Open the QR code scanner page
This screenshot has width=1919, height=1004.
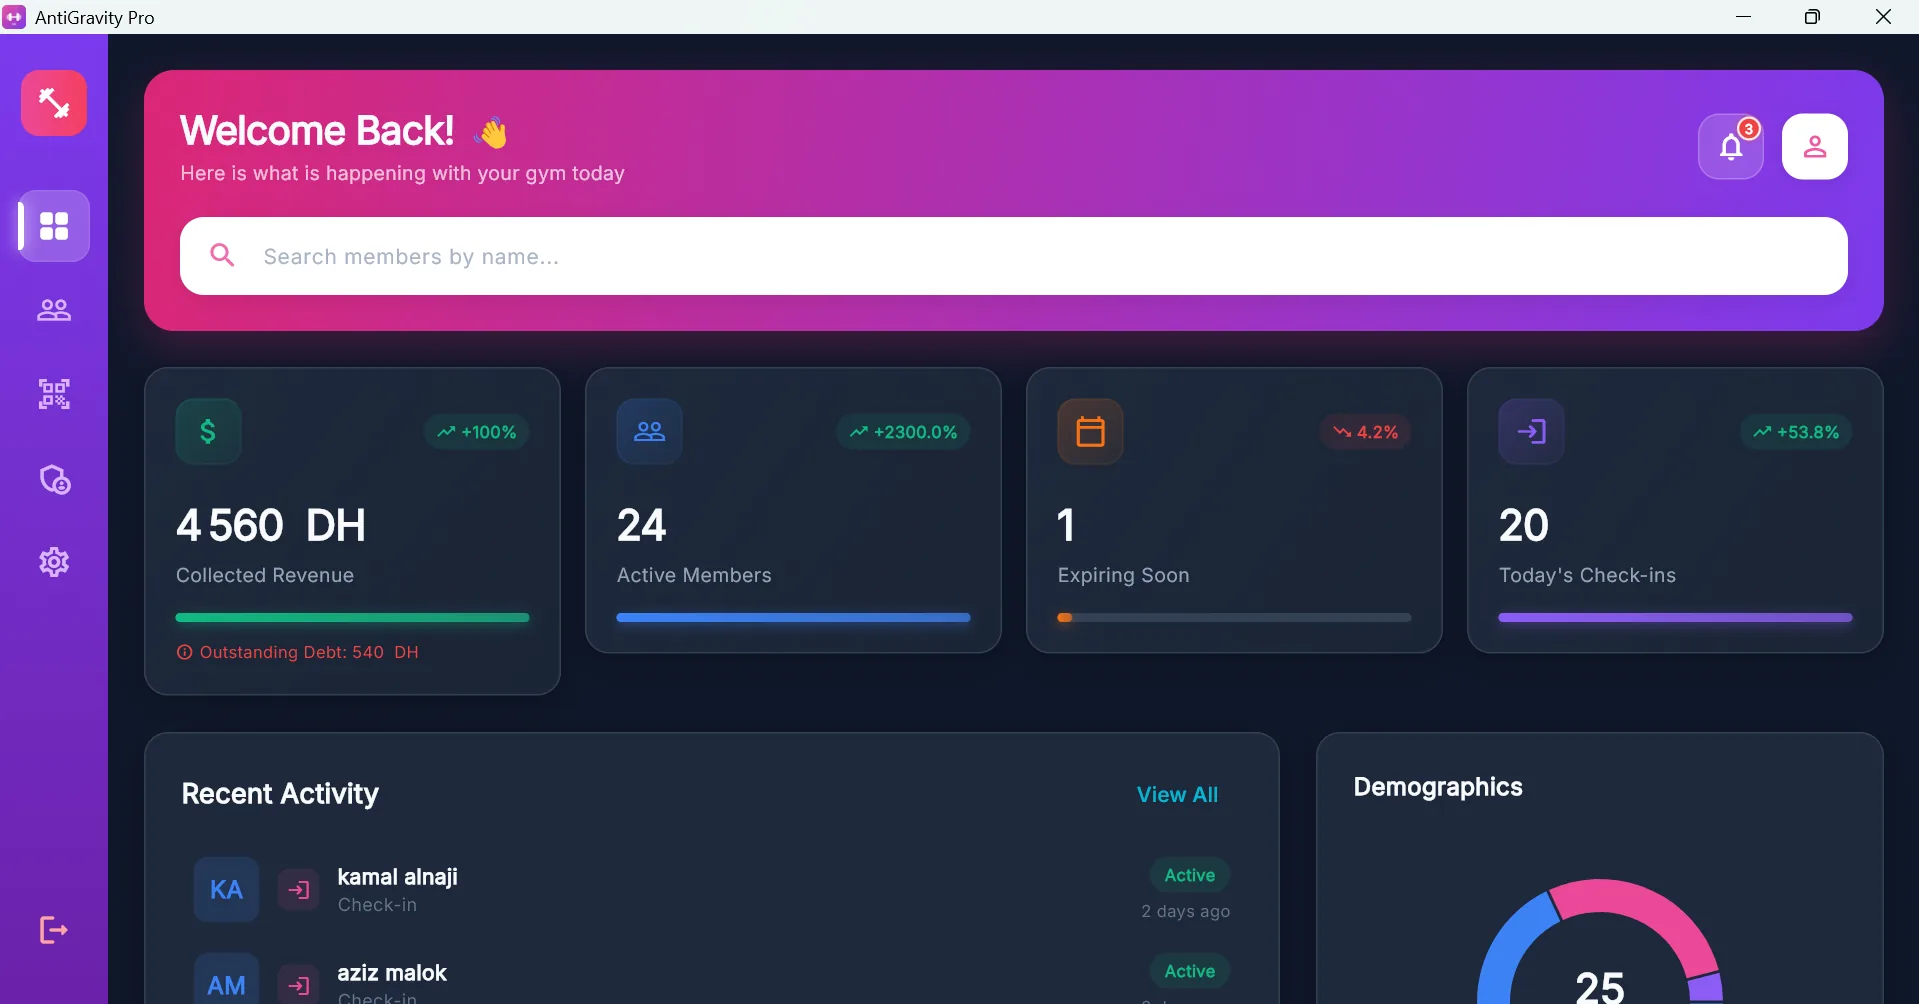pyautogui.click(x=54, y=394)
